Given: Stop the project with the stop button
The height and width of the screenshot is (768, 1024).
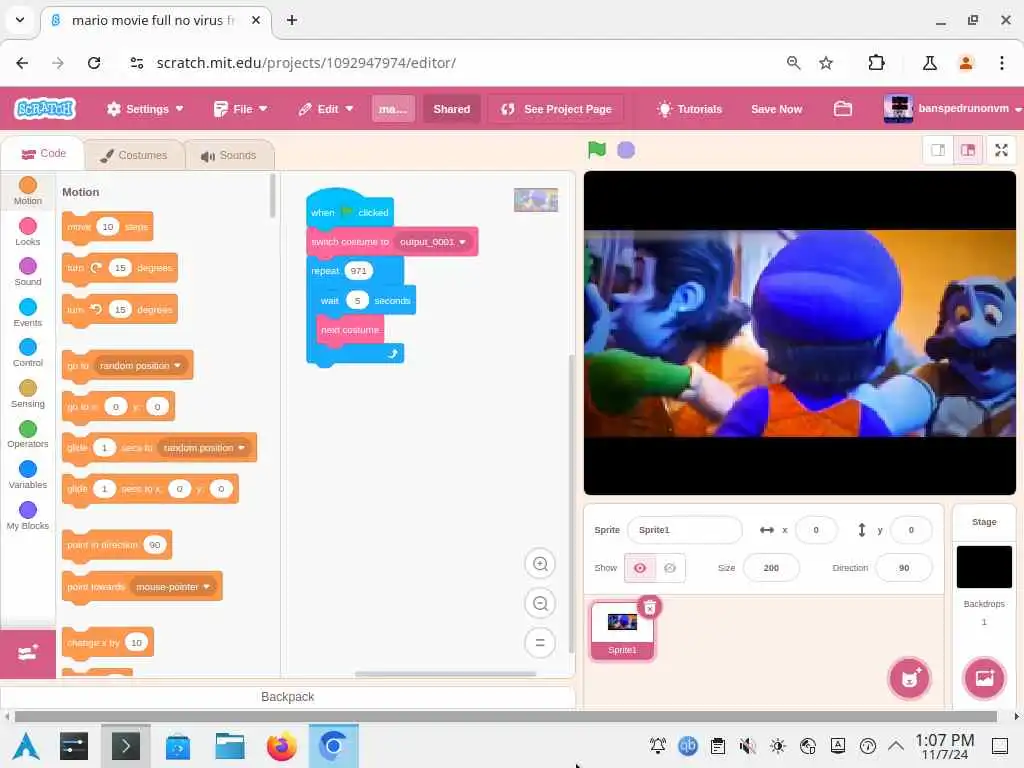Looking at the screenshot, I should pyautogui.click(x=626, y=150).
